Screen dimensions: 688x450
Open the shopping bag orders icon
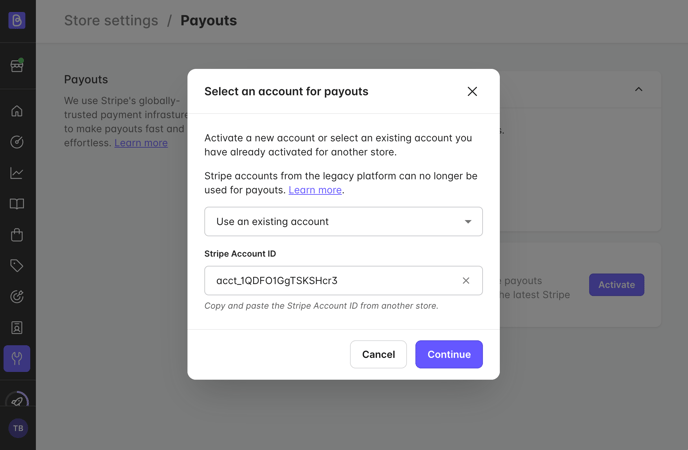pyautogui.click(x=17, y=235)
